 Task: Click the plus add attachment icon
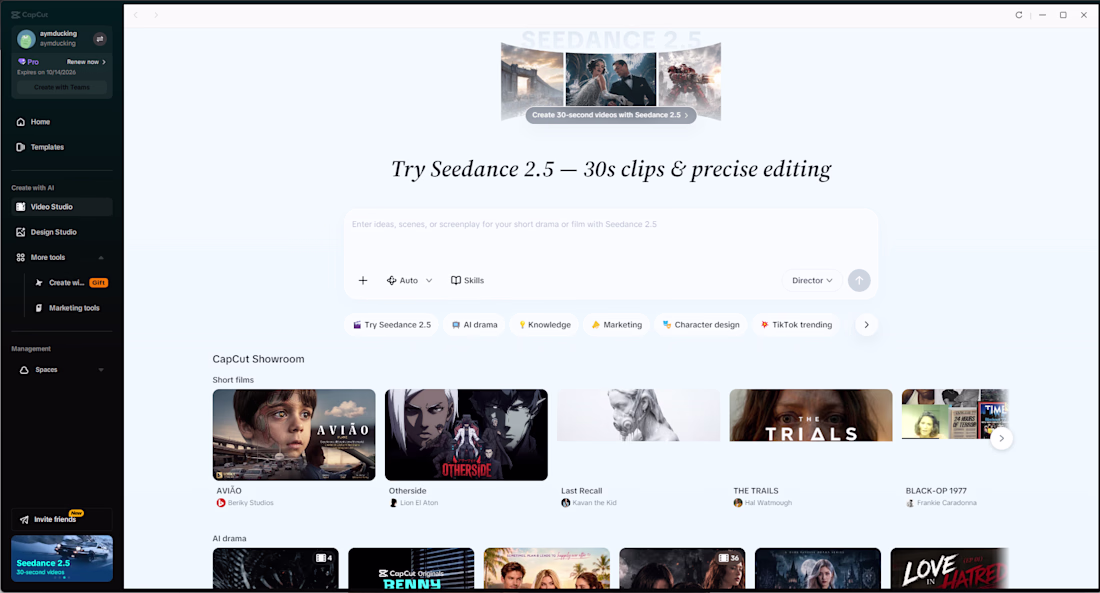363,281
